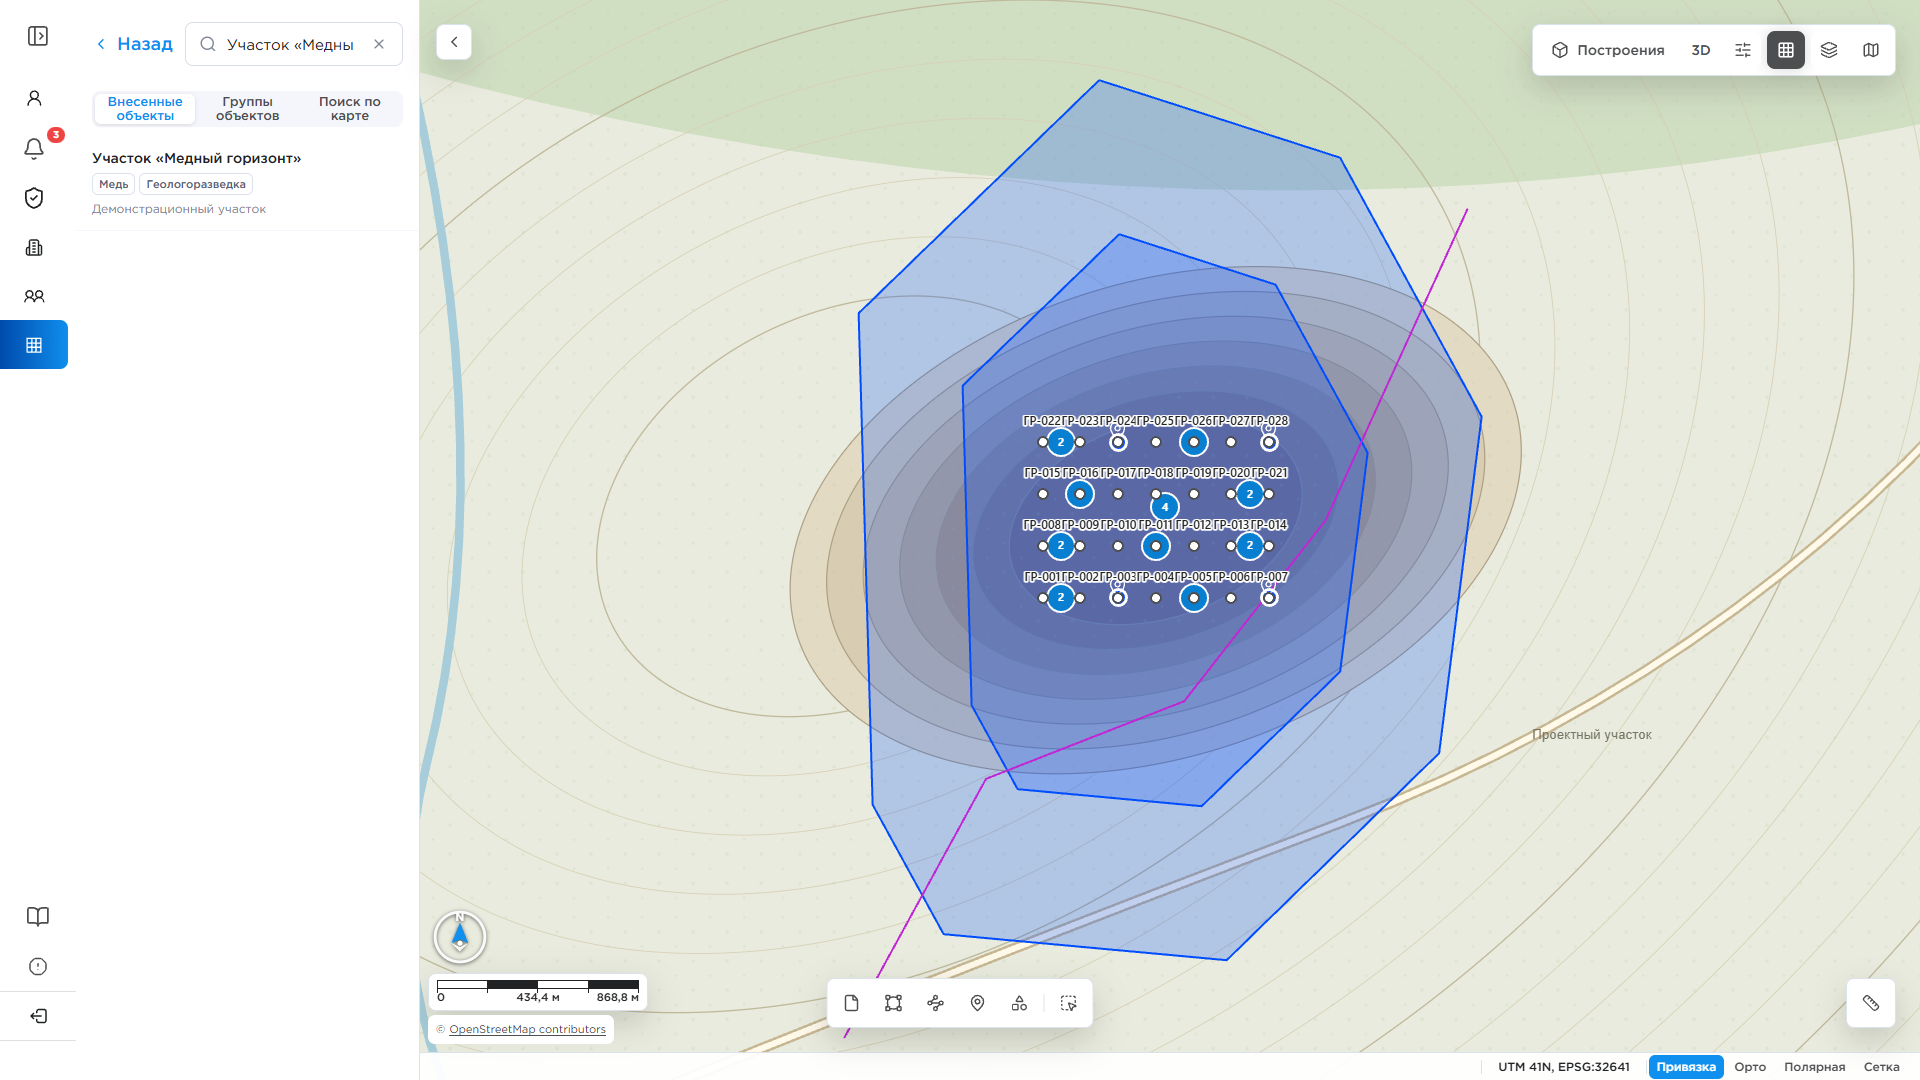Select the location pin tool
Screen dimensions: 1920x1080
[978, 1003]
